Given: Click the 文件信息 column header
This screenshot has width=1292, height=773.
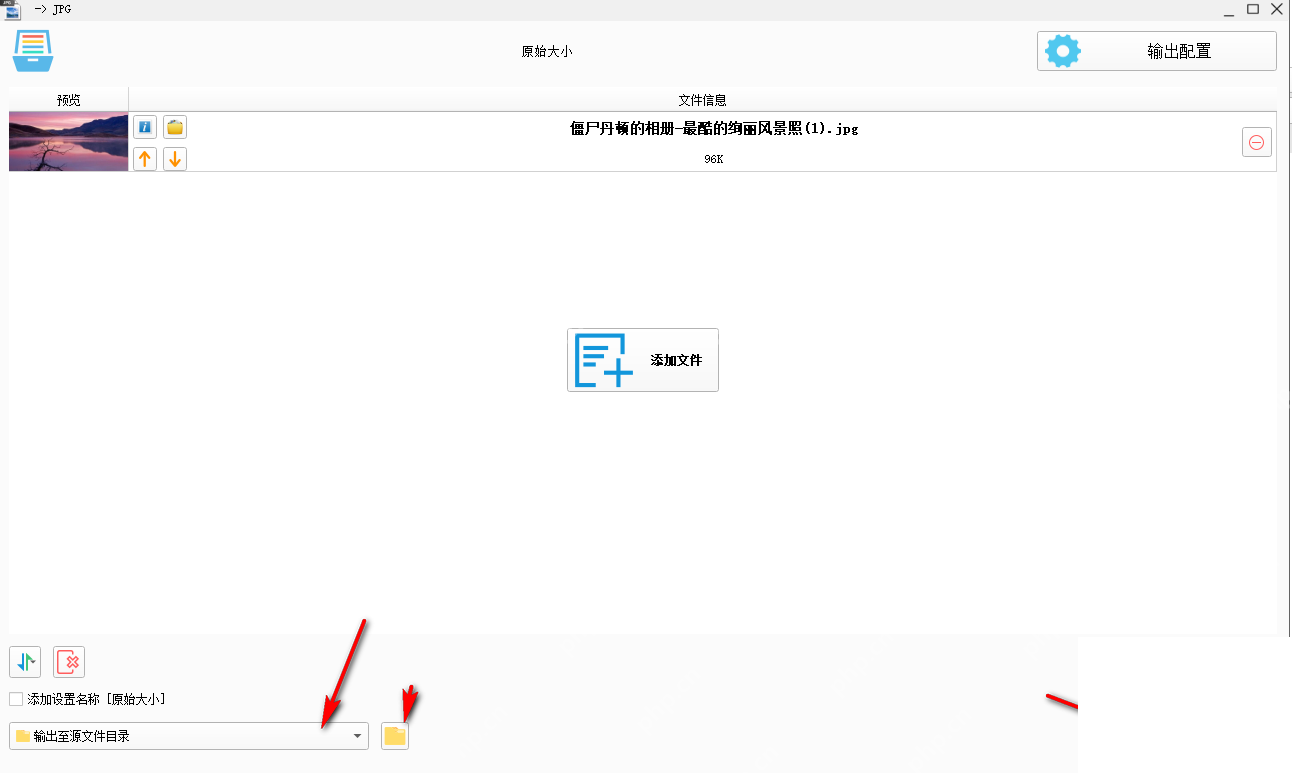Looking at the screenshot, I should click(703, 100).
